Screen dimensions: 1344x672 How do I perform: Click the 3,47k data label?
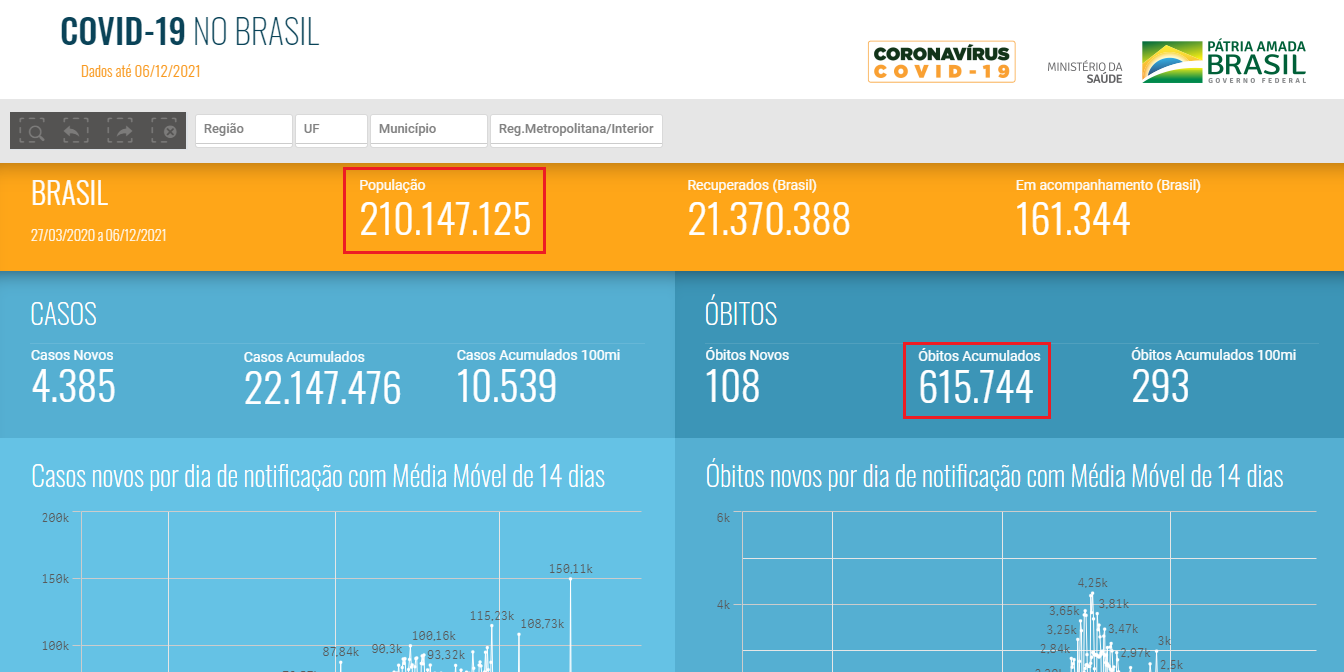(1123, 629)
